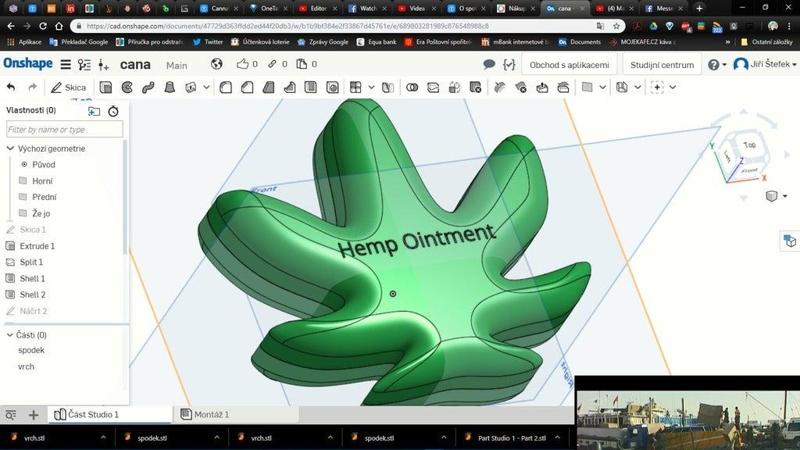Viewport: 800px width, 450px height.
Task: Select the Transform tool
Action: tap(454, 87)
